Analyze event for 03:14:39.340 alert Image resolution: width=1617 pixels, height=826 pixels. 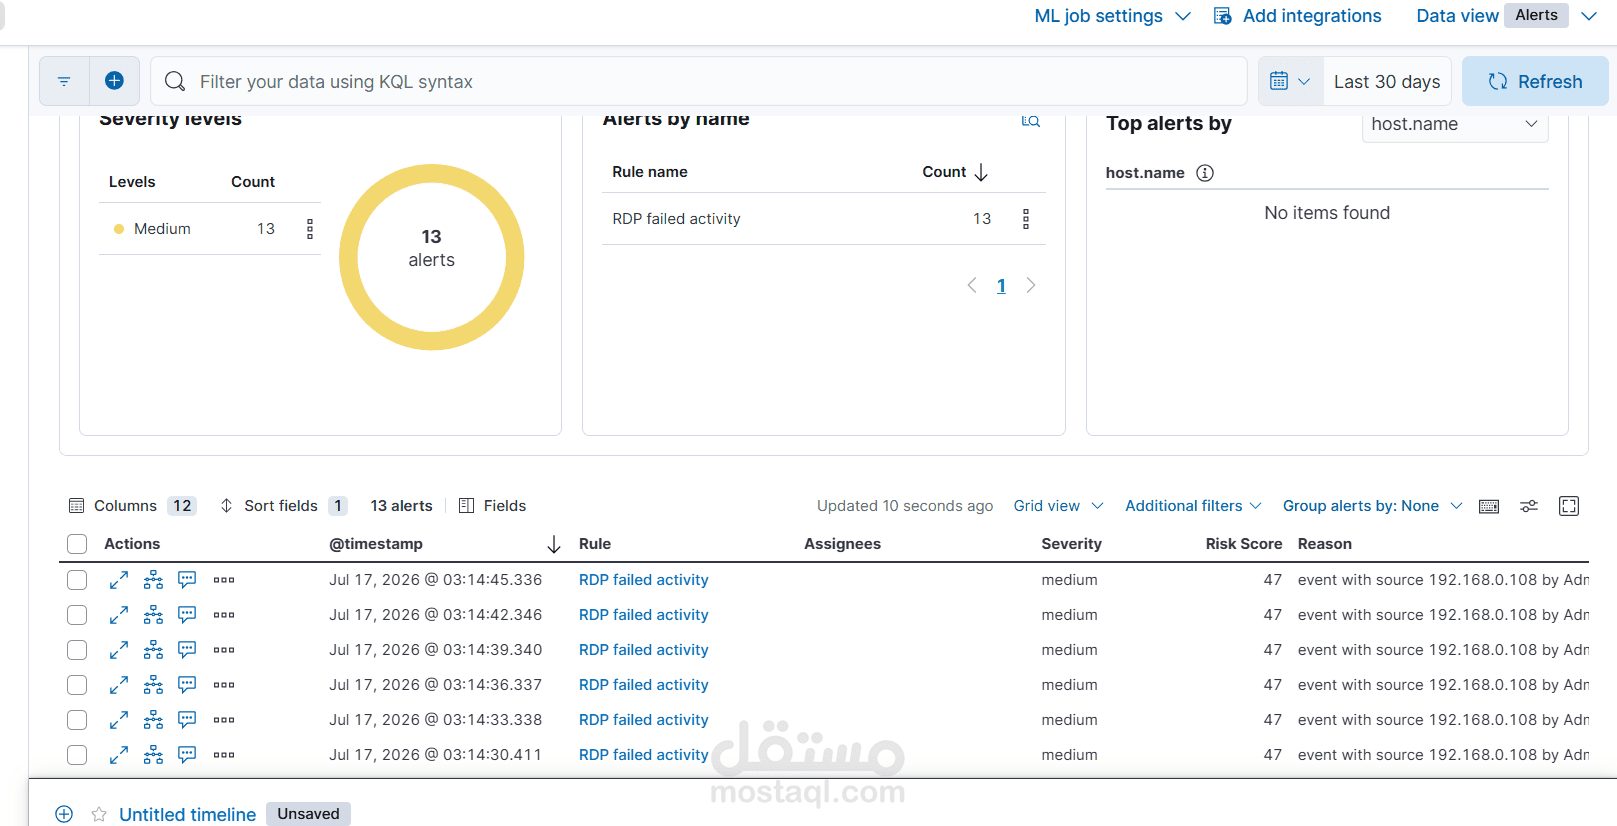pyautogui.click(x=153, y=650)
